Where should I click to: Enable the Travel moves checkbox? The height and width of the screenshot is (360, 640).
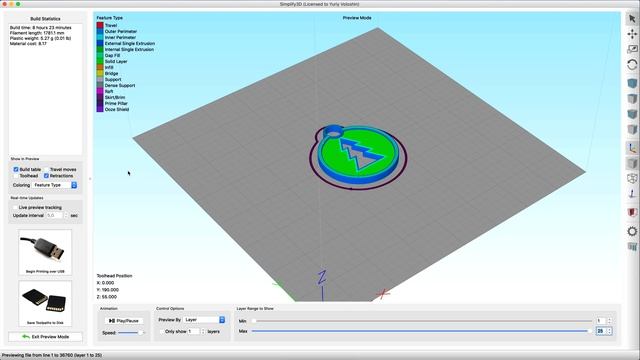click(47, 169)
